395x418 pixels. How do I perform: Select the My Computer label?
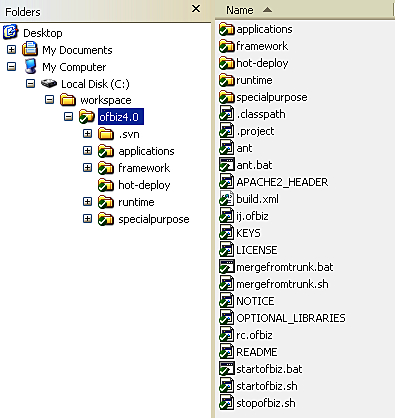coord(74,67)
